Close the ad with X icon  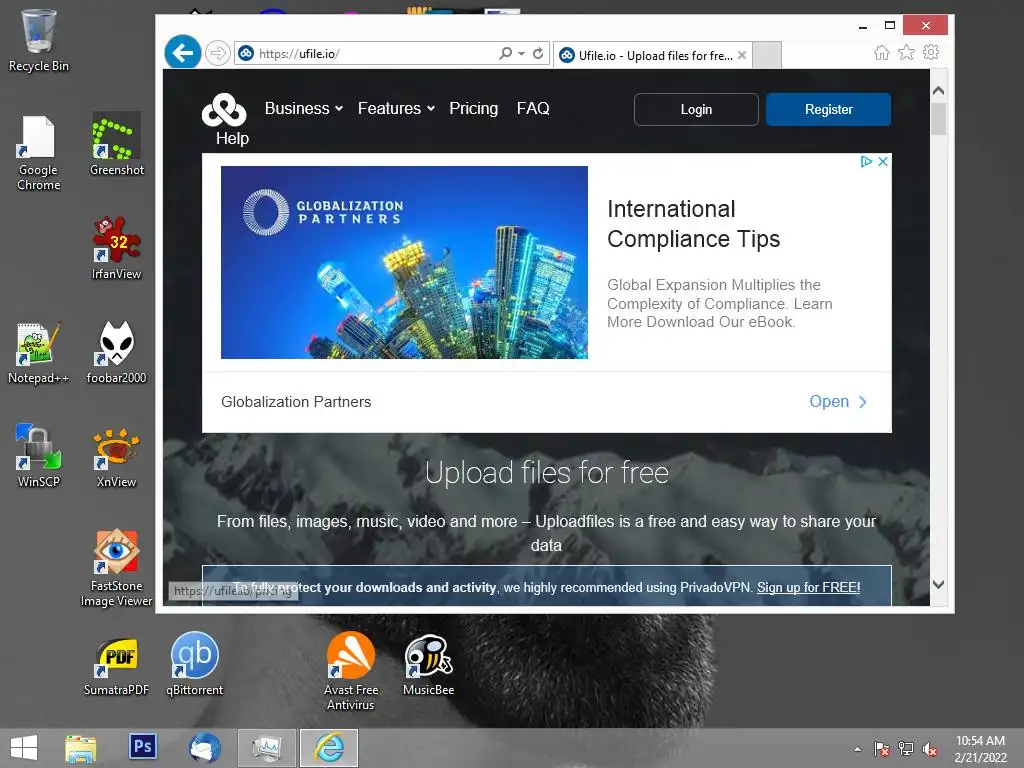883,161
